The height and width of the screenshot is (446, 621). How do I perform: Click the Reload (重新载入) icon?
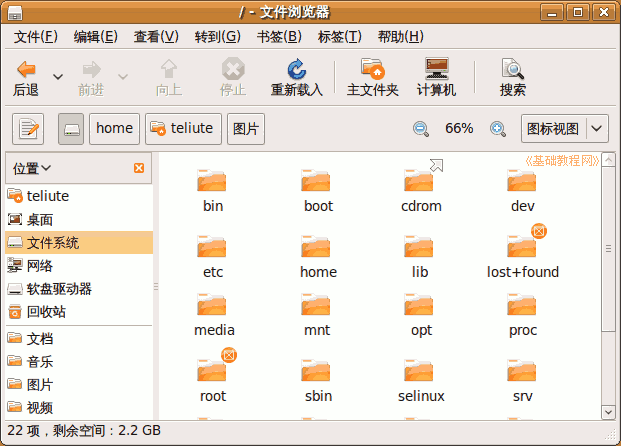click(x=296, y=70)
